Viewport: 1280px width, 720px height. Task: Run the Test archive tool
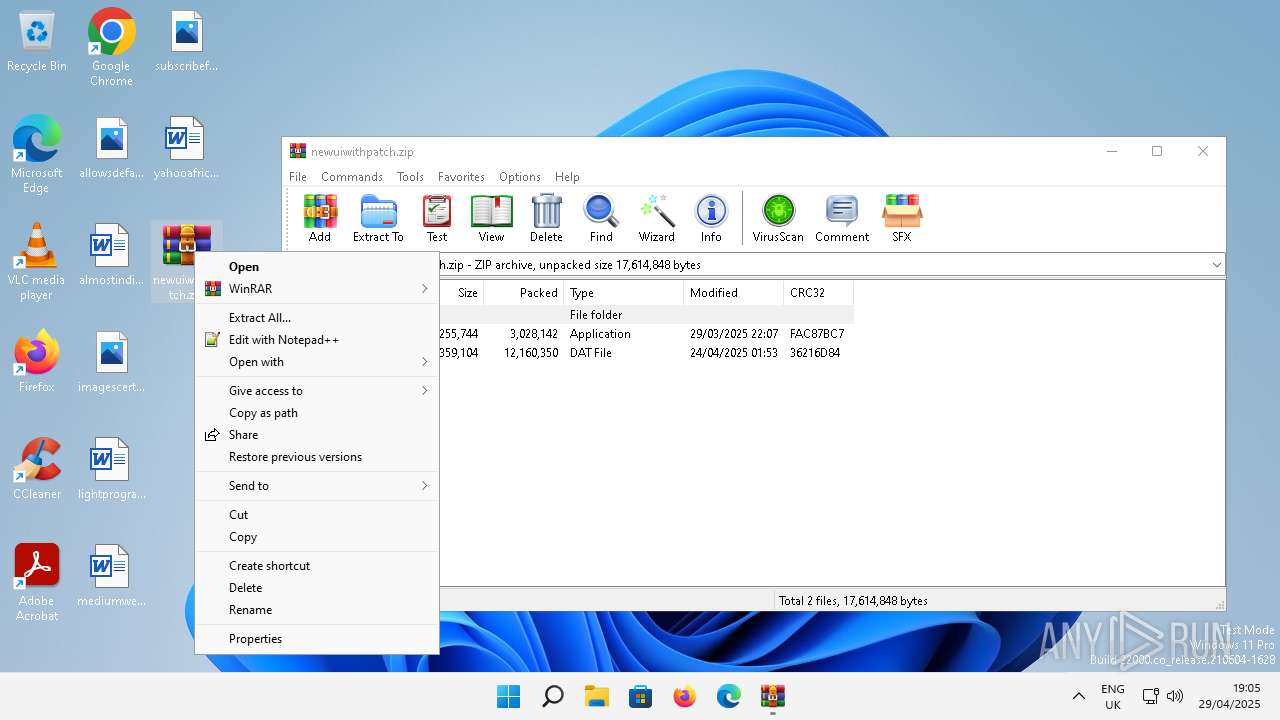coord(437,218)
